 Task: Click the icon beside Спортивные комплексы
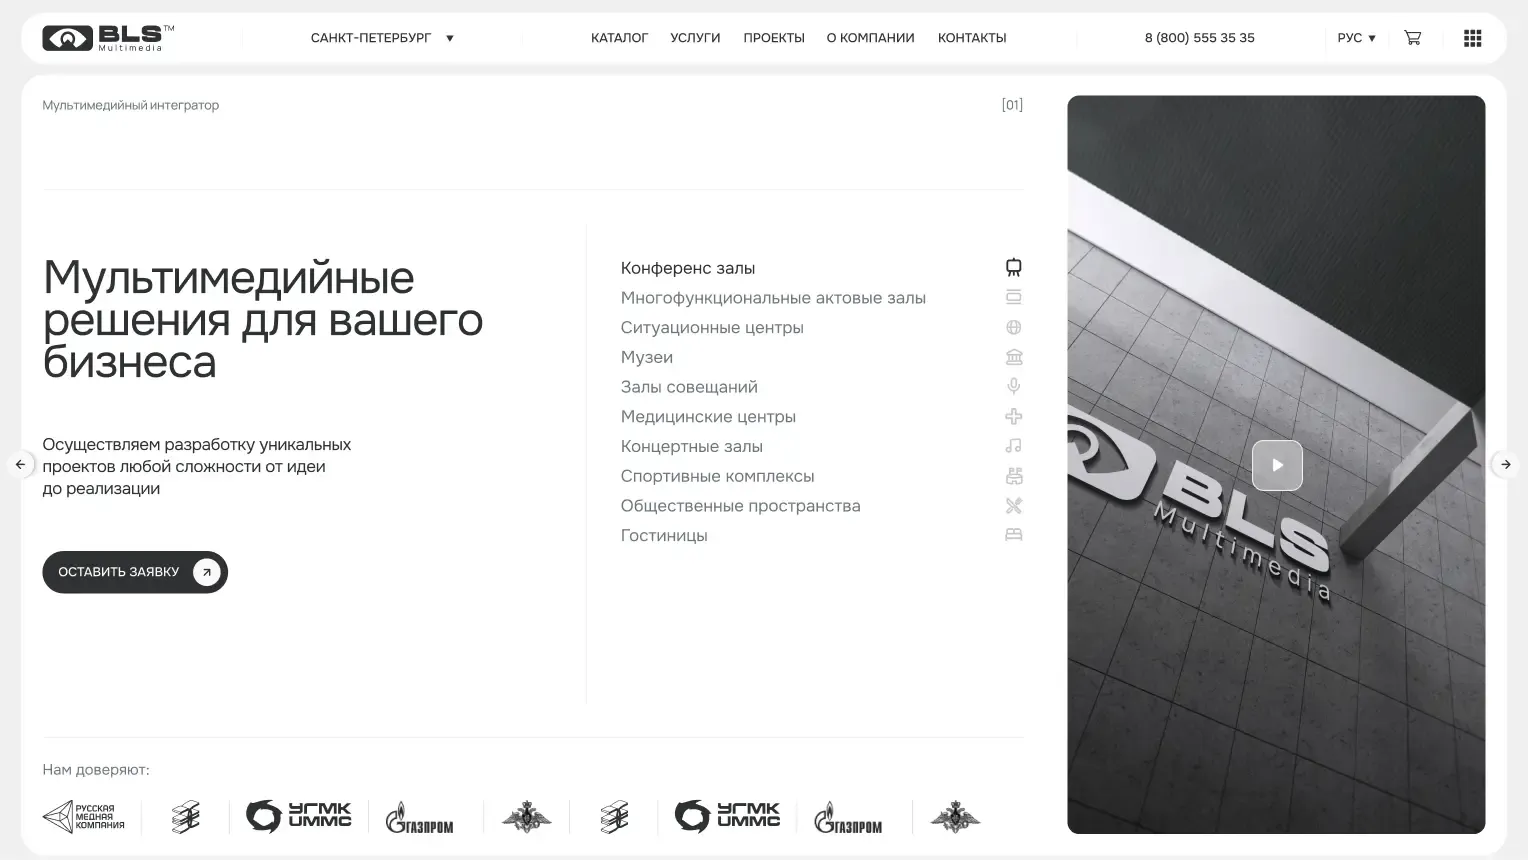pyautogui.click(x=1013, y=476)
